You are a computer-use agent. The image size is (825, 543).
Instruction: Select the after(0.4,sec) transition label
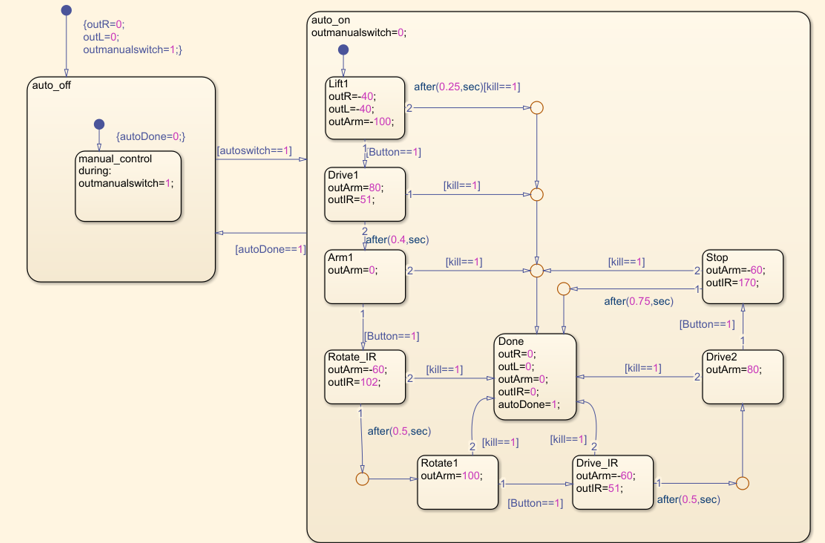pos(397,240)
